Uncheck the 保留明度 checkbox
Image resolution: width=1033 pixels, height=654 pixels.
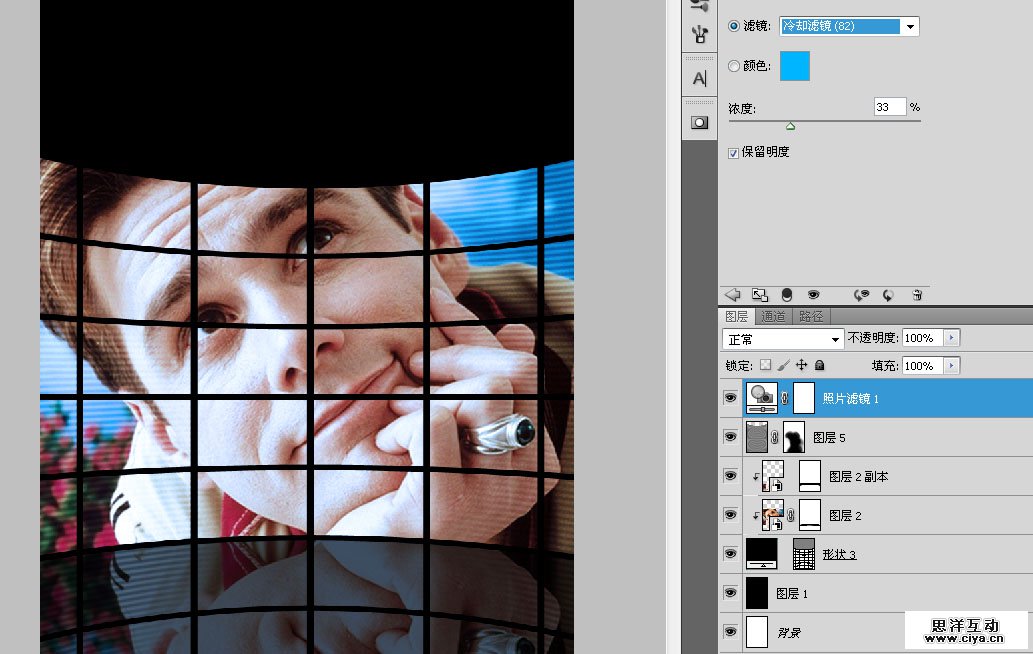pyautogui.click(x=733, y=153)
